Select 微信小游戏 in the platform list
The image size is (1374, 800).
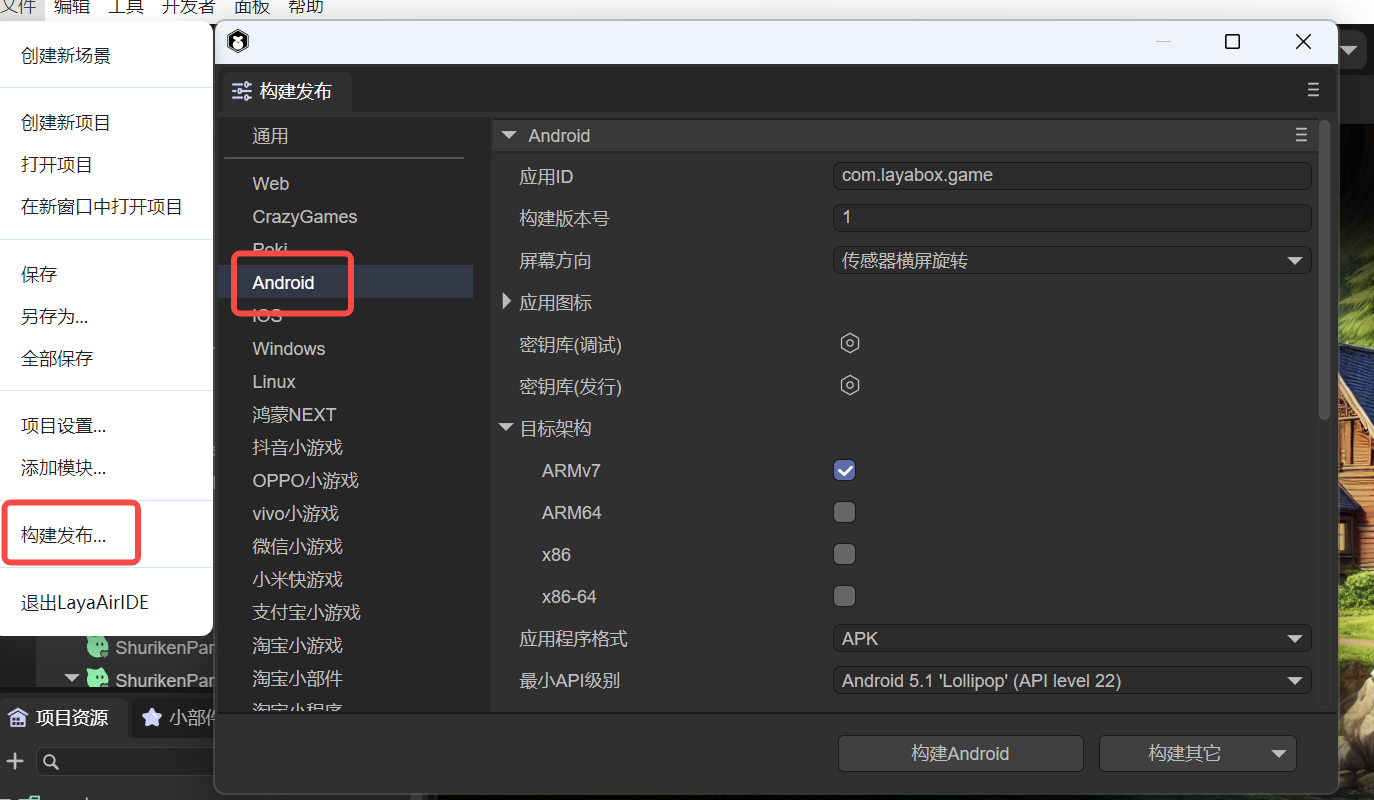pyautogui.click(x=297, y=547)
